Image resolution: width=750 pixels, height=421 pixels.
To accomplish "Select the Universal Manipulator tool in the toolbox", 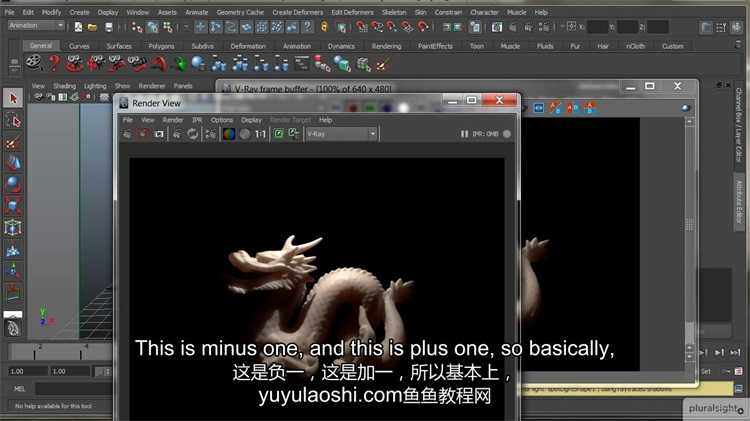I will [13, 228].
